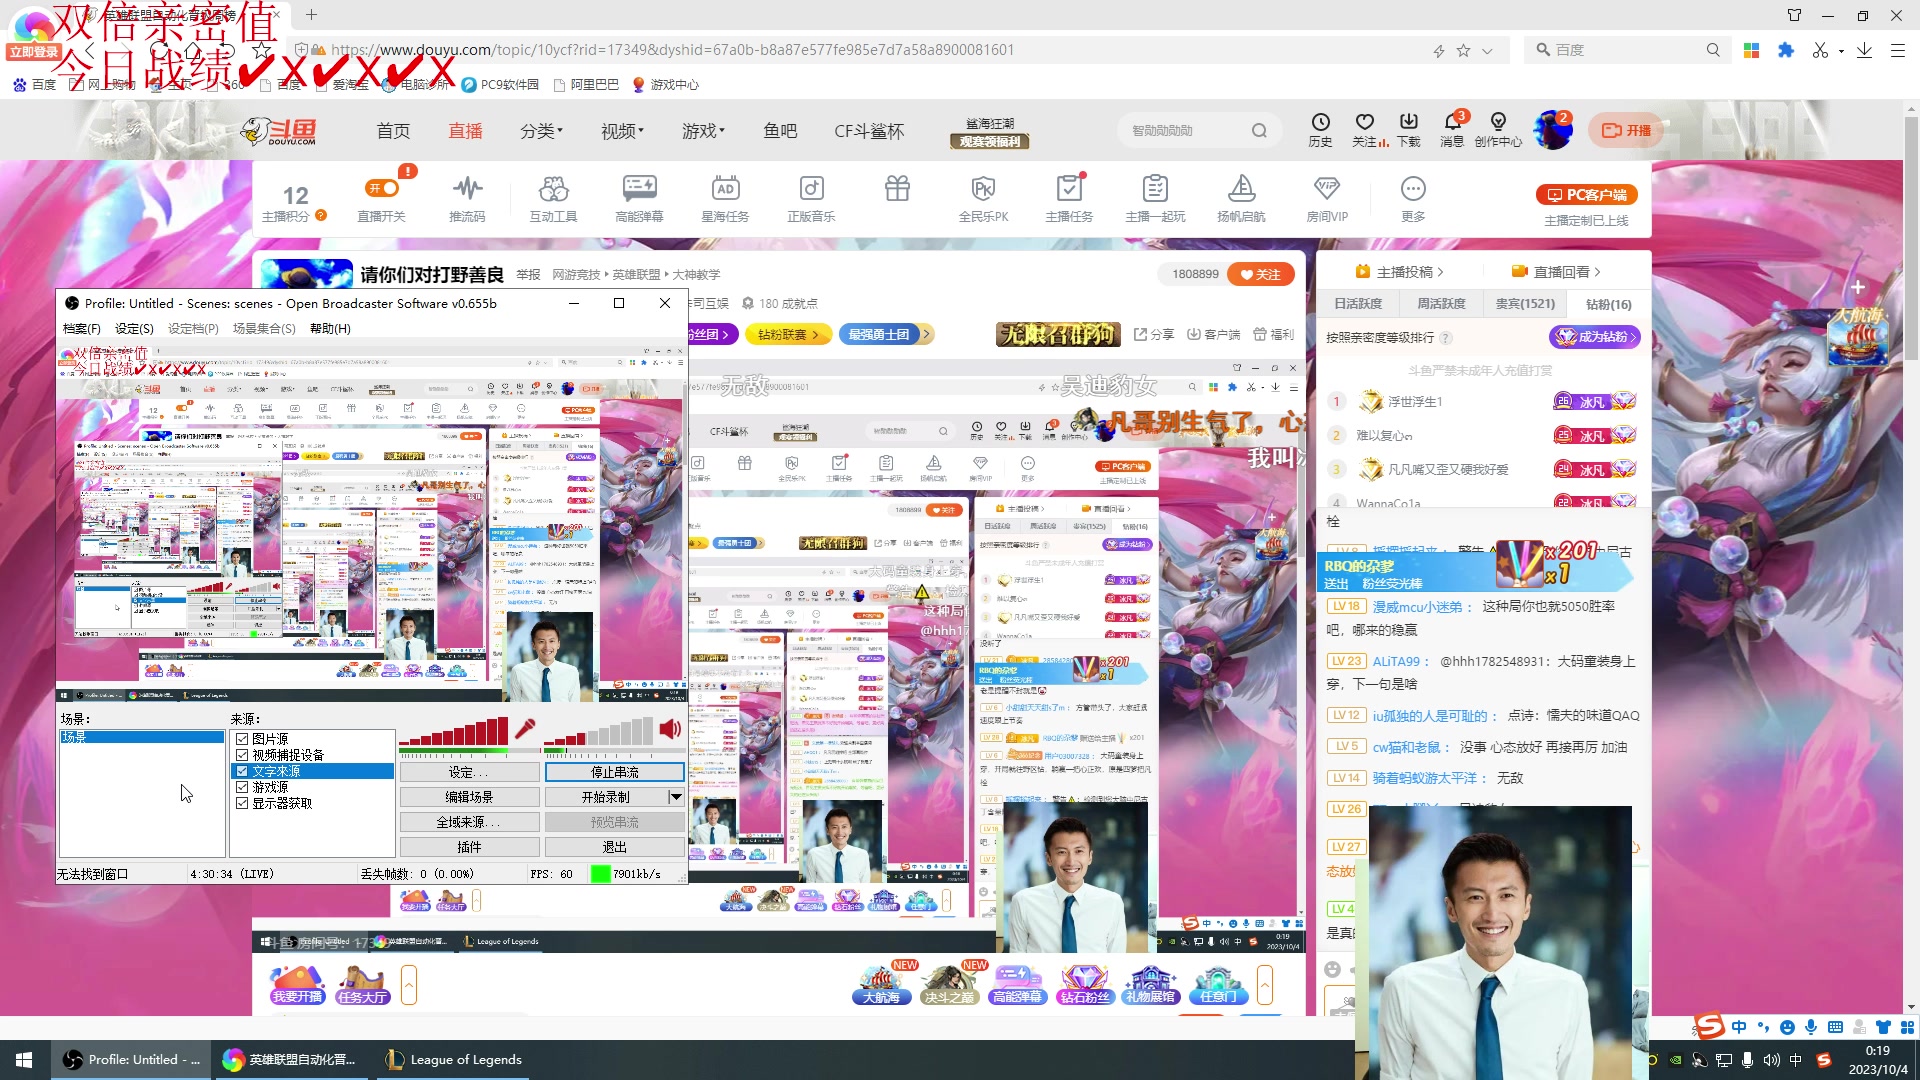Expand the 开始录制 dropdown arrow
Image resolution: width=1920 pixels, height=1080 pixels.
click(676, 797)
